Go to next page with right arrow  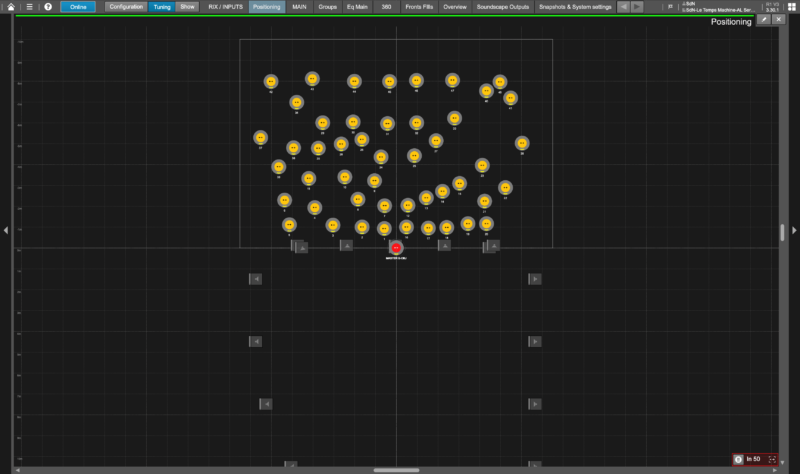tap(637, 6)
